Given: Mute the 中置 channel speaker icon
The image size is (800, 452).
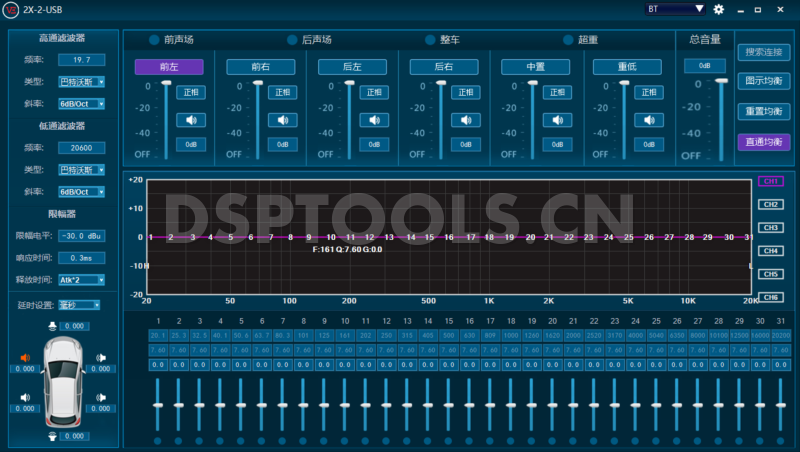Looking at the screenshot, I should click(x=557, y=120).
